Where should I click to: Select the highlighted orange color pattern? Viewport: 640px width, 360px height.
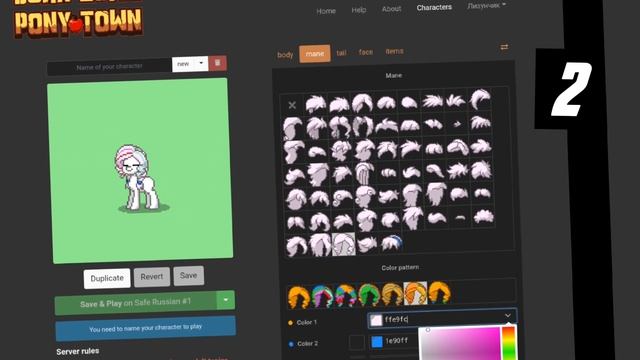tap(416, 293)
